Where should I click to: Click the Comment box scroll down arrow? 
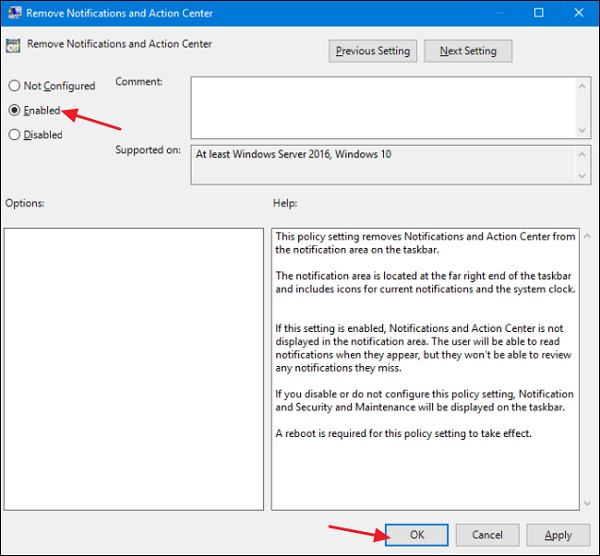click(x=582, y=130)
